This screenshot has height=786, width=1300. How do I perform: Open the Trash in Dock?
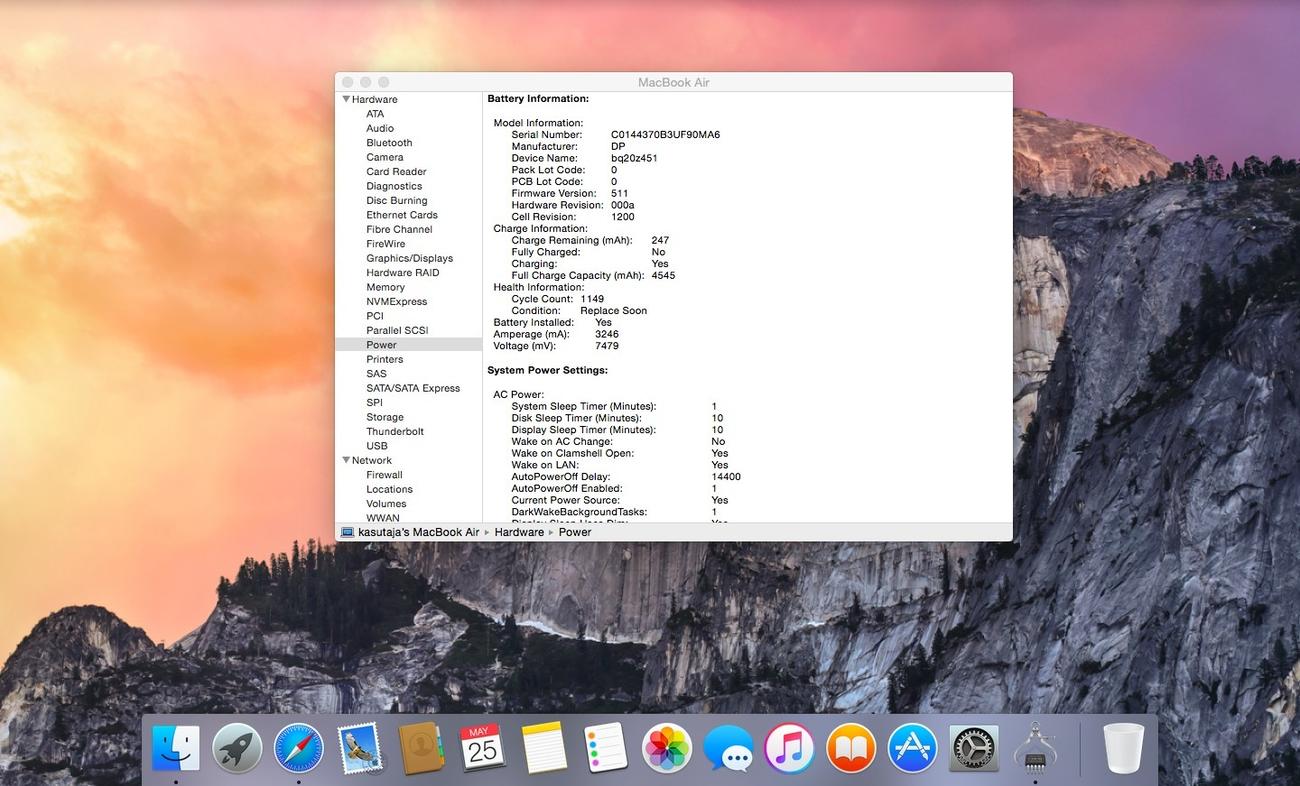(1123, 748)
